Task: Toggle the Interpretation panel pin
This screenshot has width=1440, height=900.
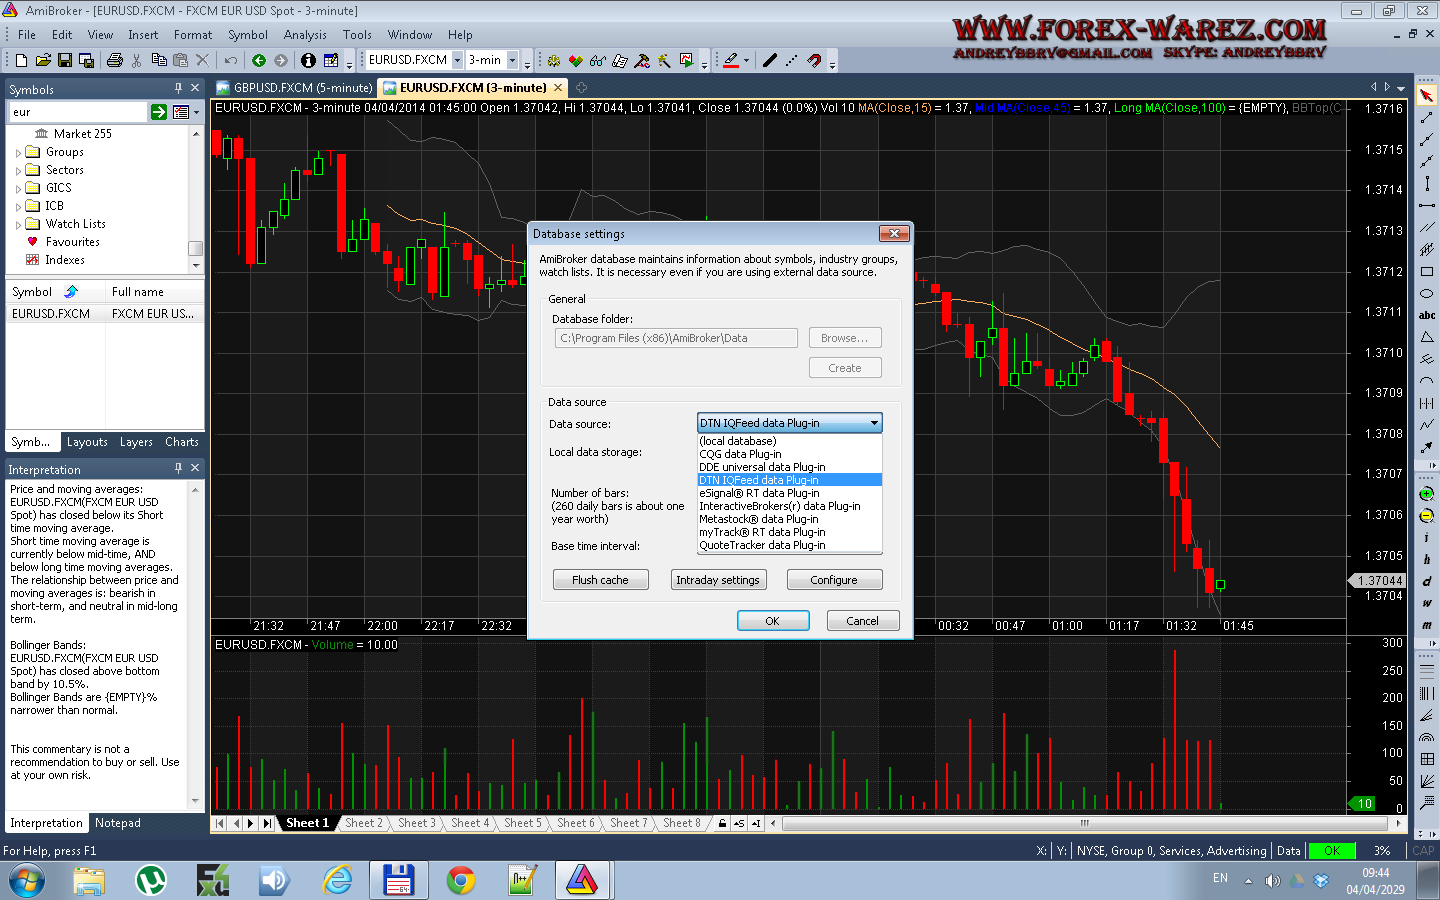Action: pyautogui.click(x=178, y=468)
